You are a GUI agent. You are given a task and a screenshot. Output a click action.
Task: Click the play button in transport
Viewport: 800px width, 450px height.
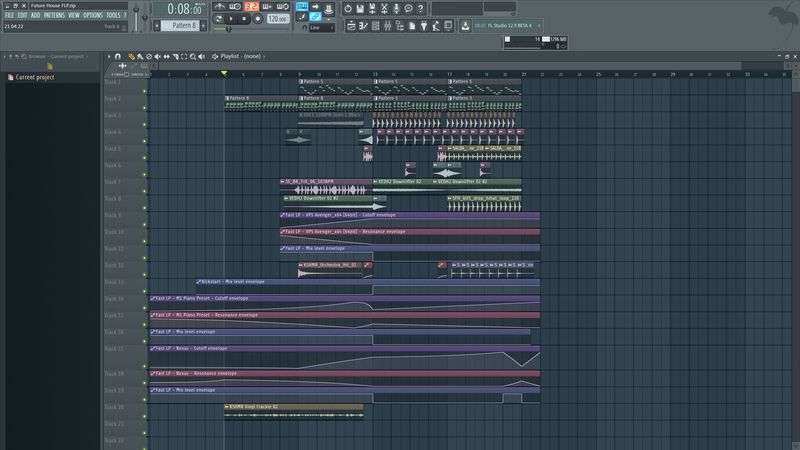click(x=231, y=19)
